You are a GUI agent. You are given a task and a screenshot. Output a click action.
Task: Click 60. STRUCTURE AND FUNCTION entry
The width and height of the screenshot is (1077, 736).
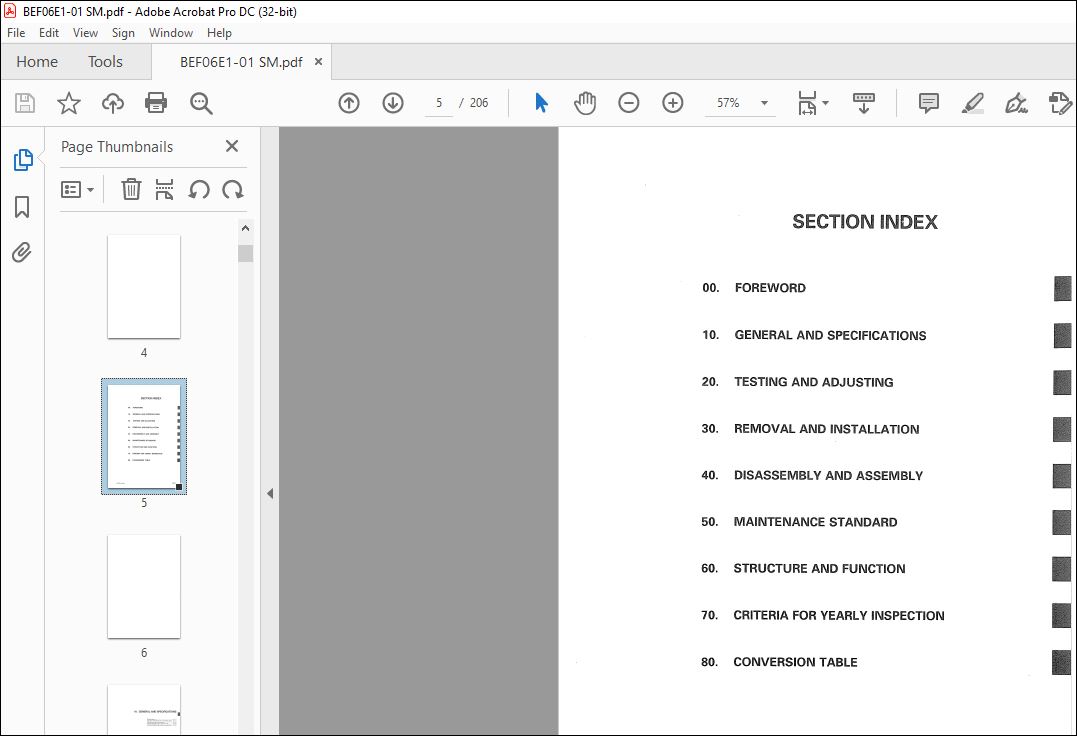click(803, 568)
